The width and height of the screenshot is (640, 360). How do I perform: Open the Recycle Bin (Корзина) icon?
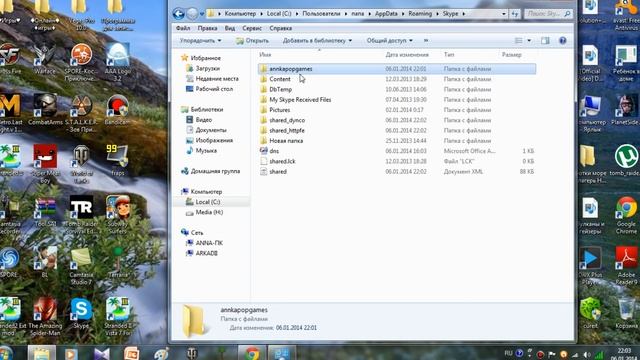pyautogui.click(x=626, y=313)
